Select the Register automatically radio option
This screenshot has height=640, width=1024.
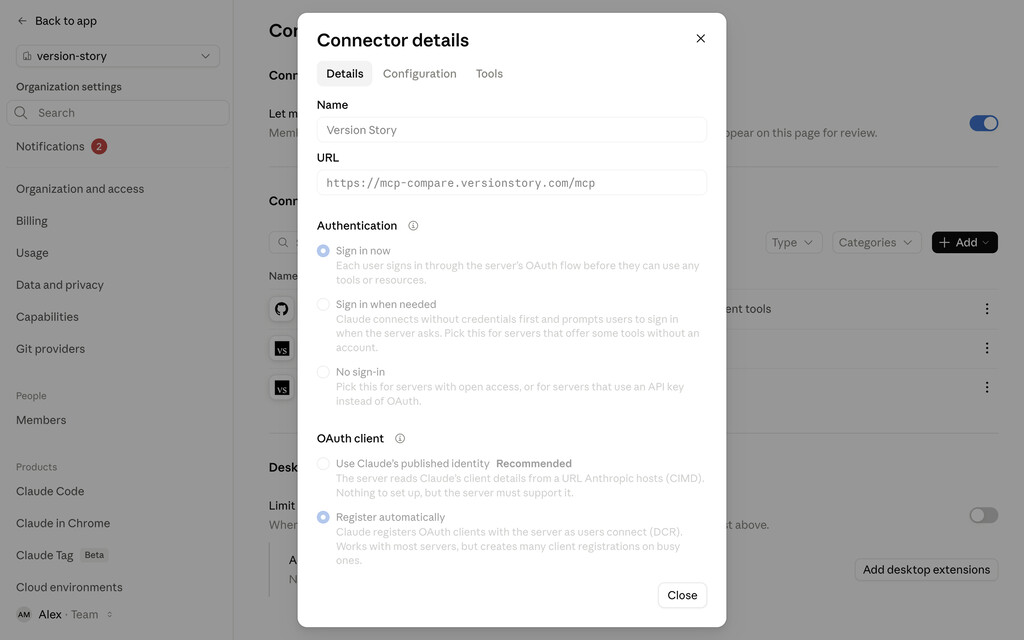pyautogui.click(x=323, y=517)
